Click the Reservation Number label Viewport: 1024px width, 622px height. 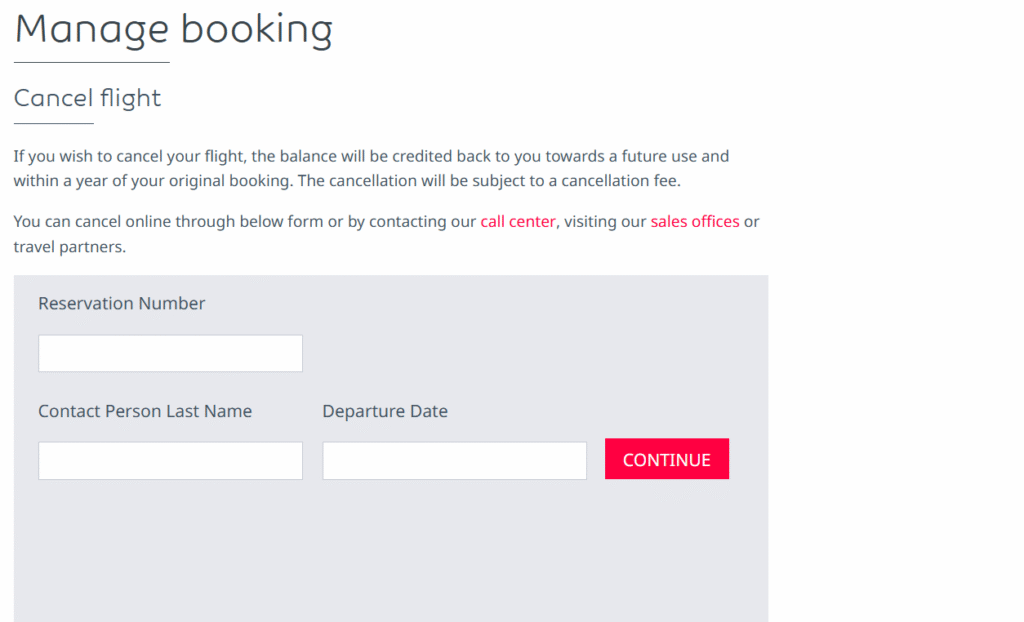[x=121, y=303]
